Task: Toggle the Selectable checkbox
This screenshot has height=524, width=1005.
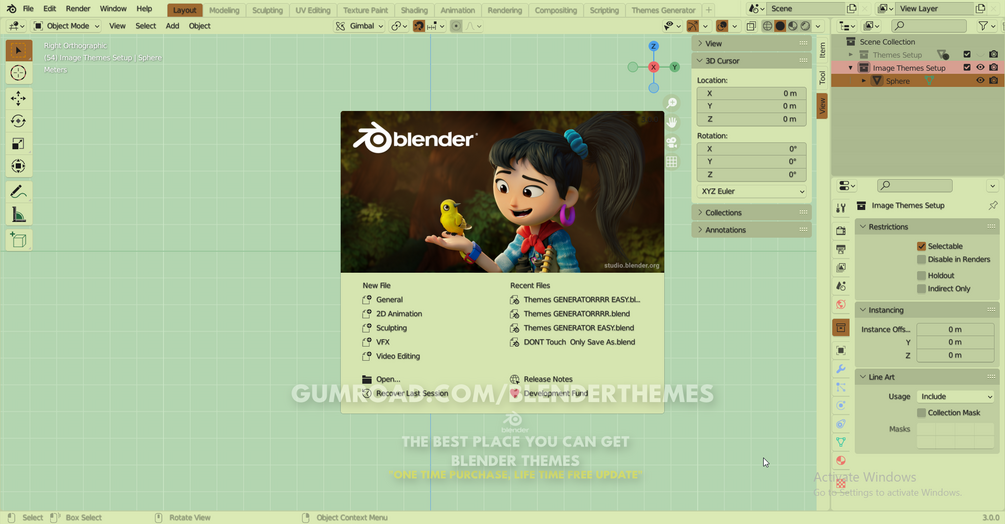Action: 922,246
